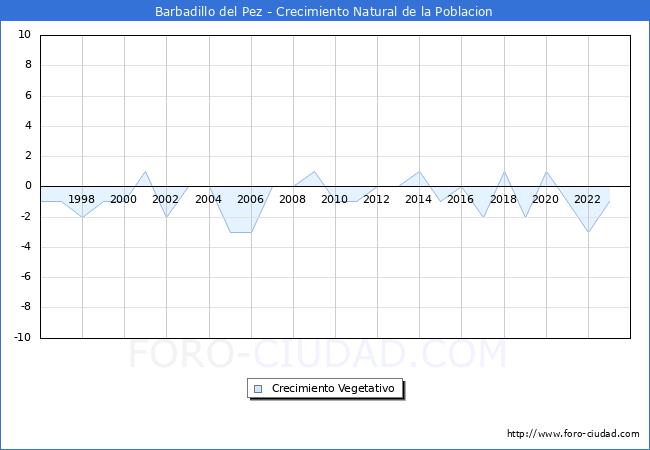Click the 2022 low data point at -3
Image resolution: width=650 pixels, height=450 pixels.
click(588, 232)
